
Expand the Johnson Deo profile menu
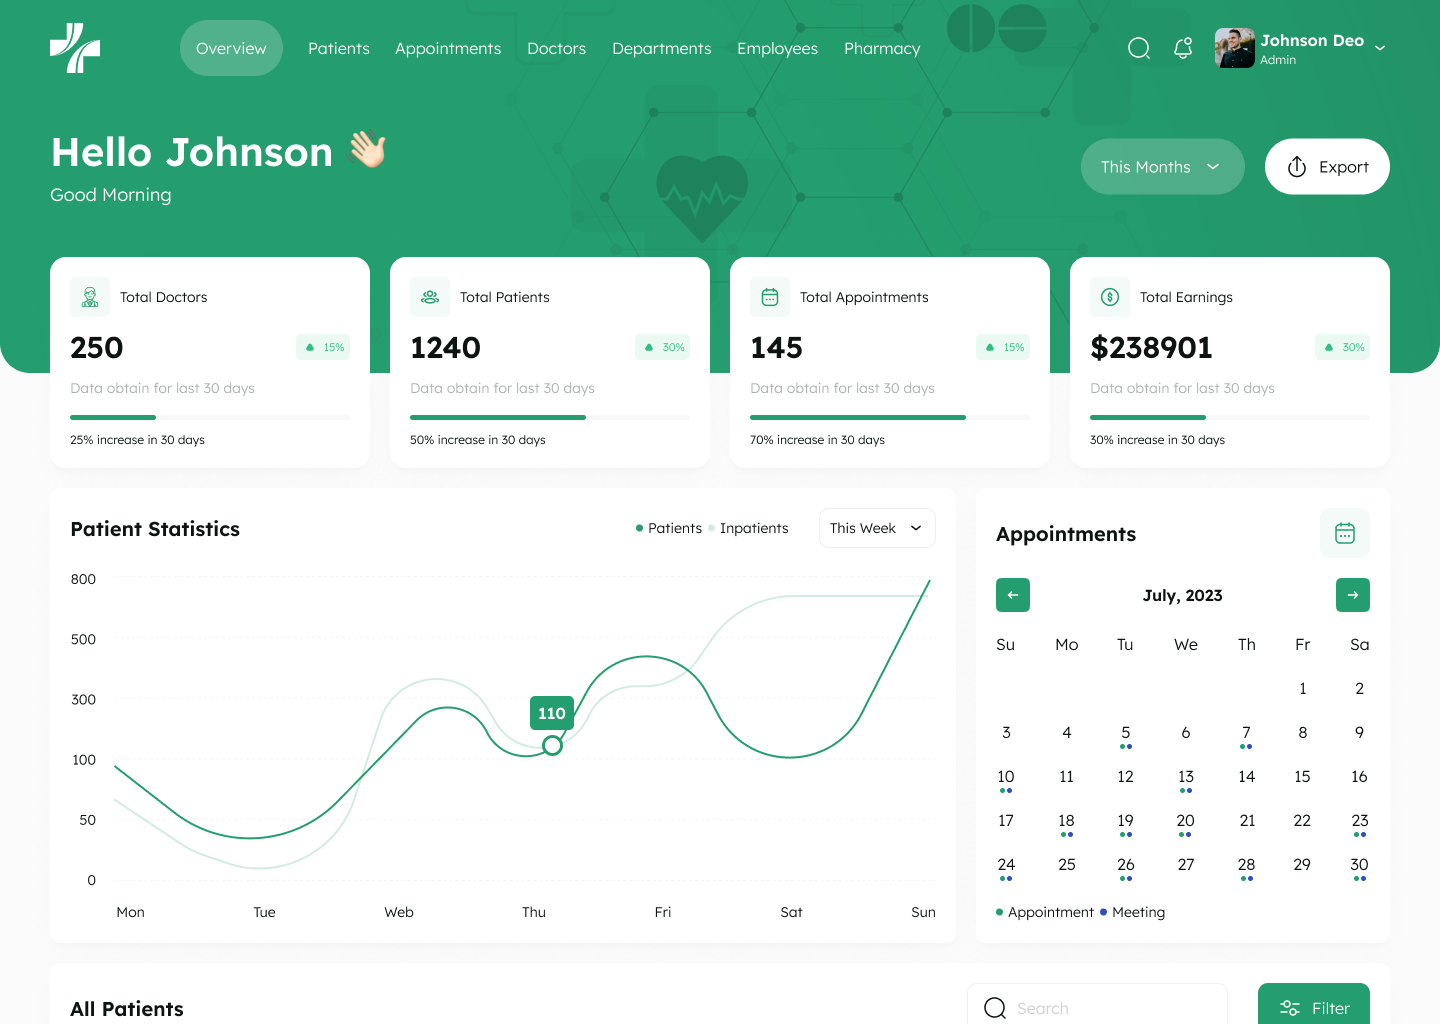(x=1382, y=47)
